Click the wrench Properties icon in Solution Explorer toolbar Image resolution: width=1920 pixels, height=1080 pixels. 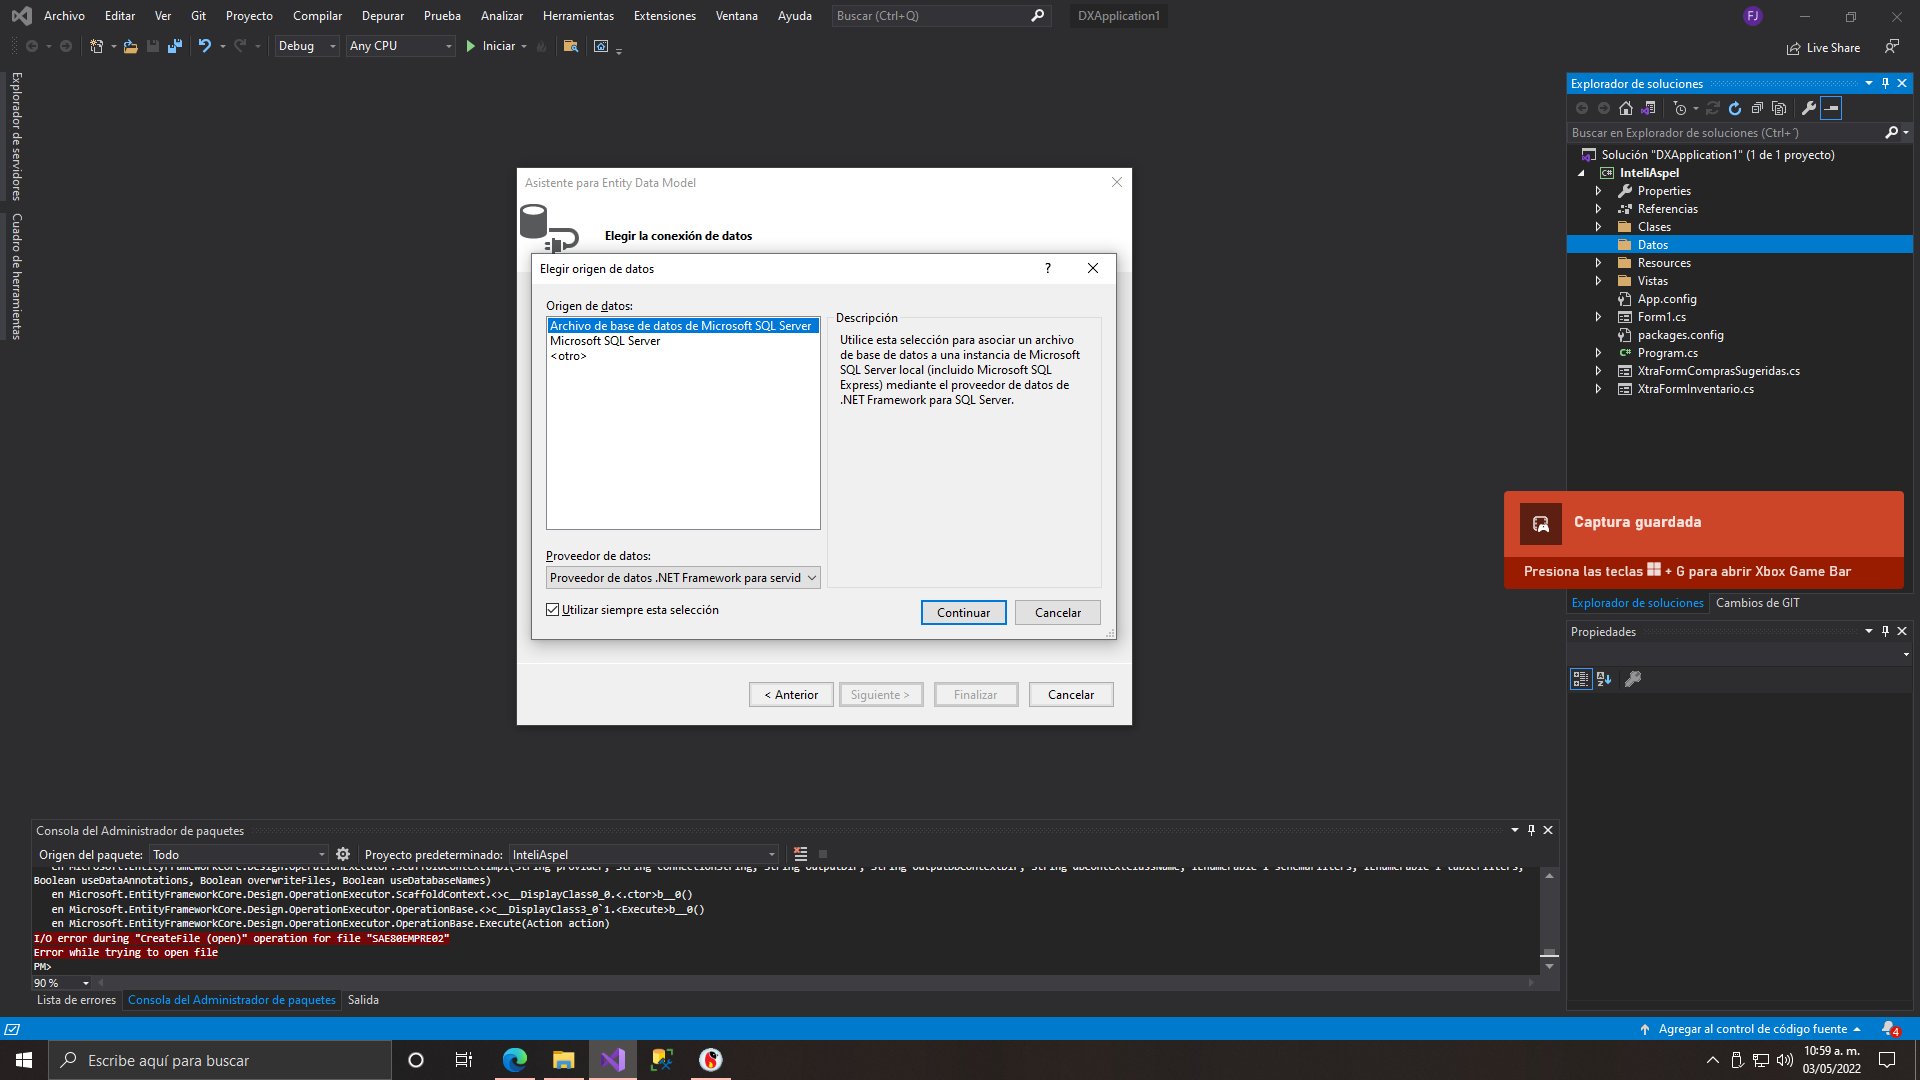pyautogui.click(x=1809, y=108)
